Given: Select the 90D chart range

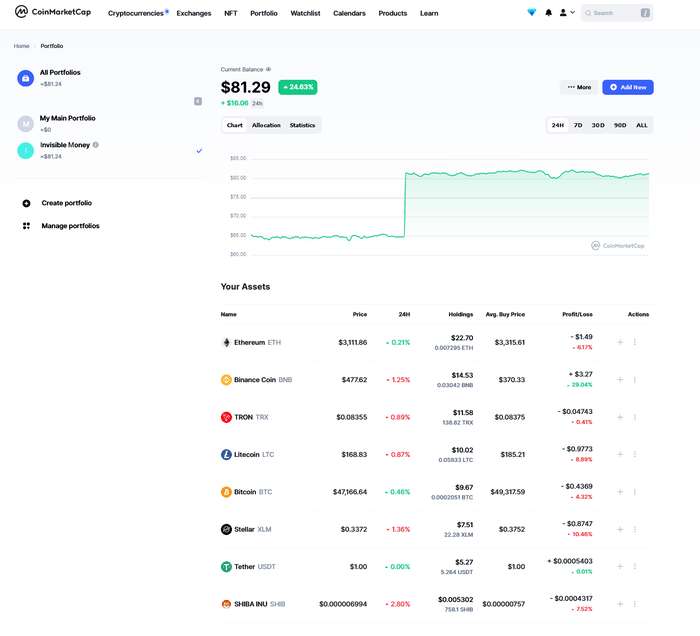Looking at the screenshot, I should pos(620,125).
